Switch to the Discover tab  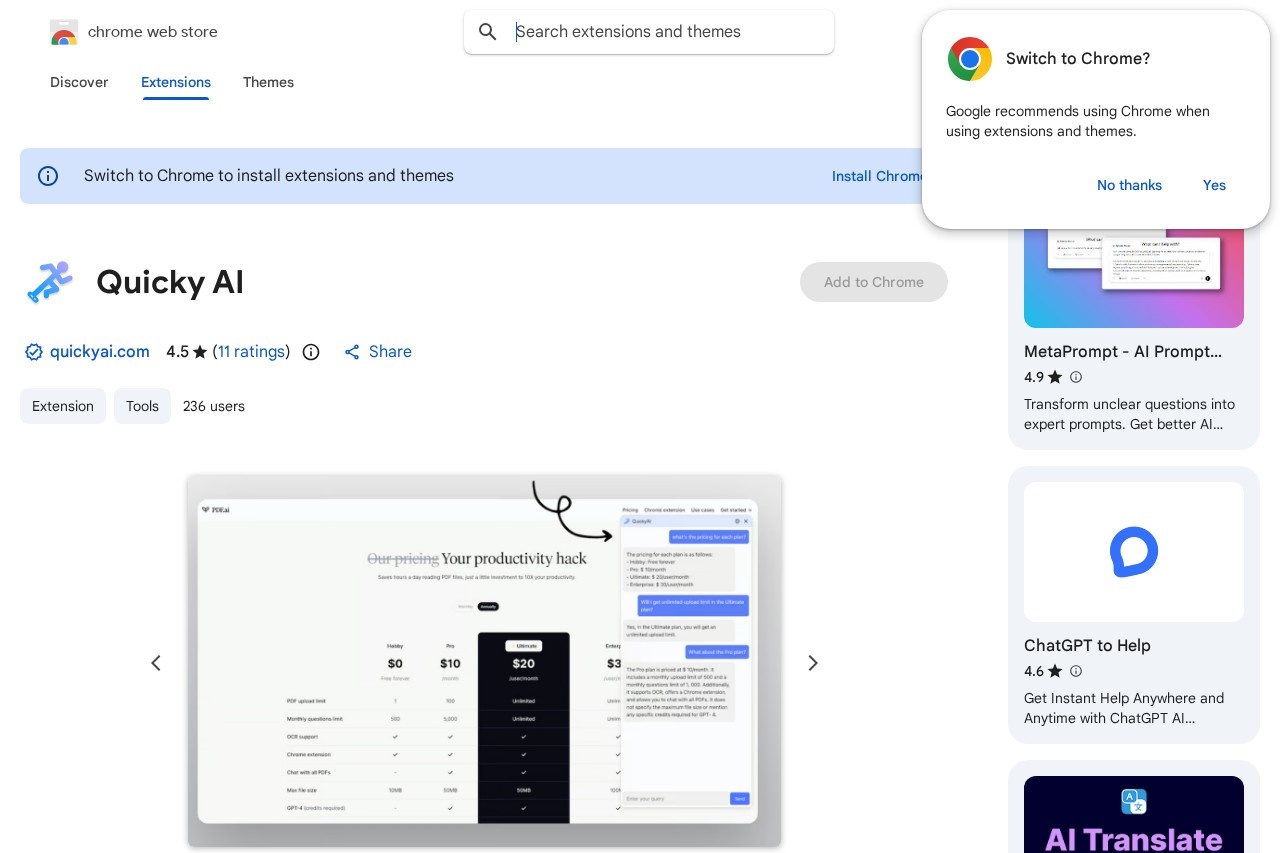point(79,82)
